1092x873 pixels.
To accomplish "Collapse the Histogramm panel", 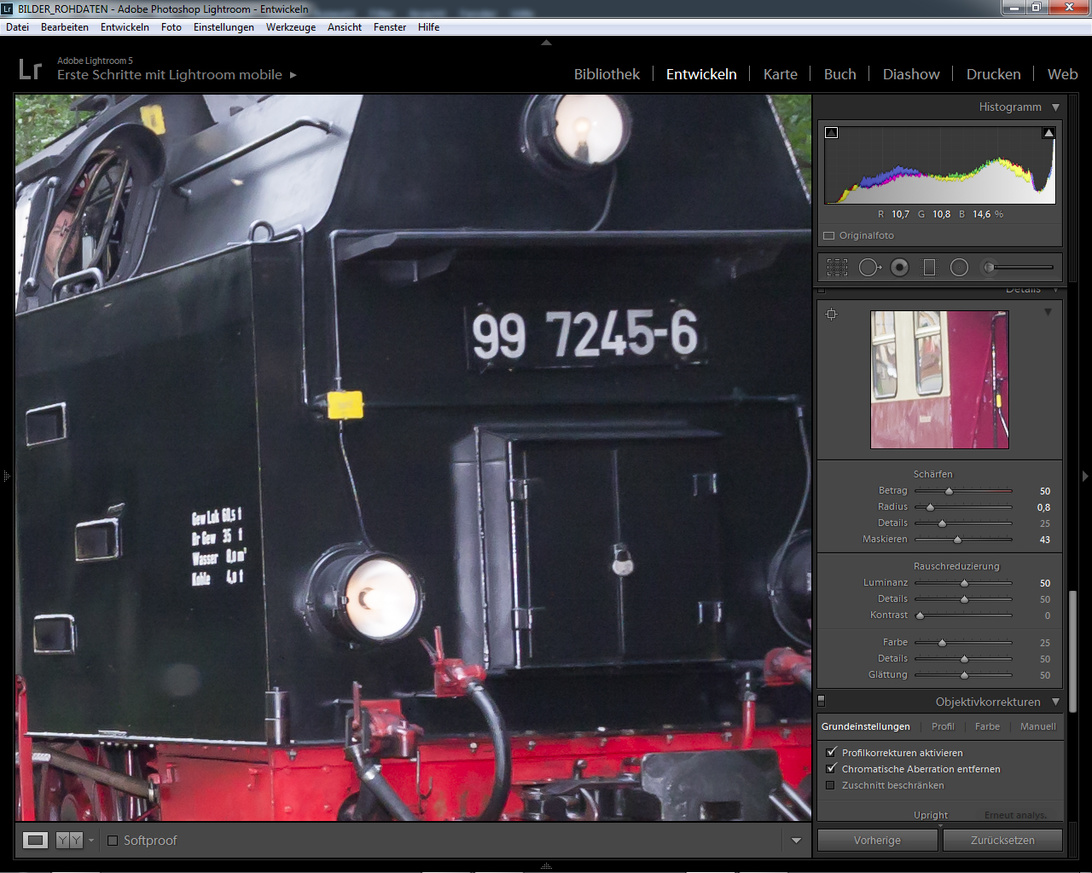I will 1055,107.
